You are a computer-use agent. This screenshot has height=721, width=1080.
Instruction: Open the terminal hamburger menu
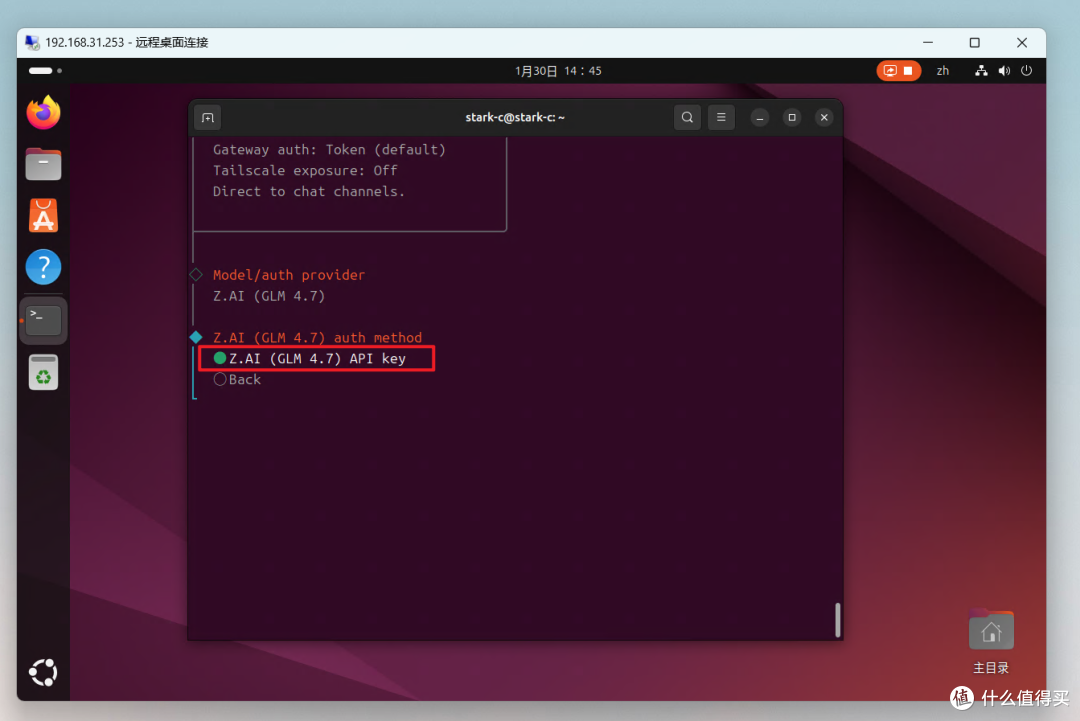[x=721, y=118]
